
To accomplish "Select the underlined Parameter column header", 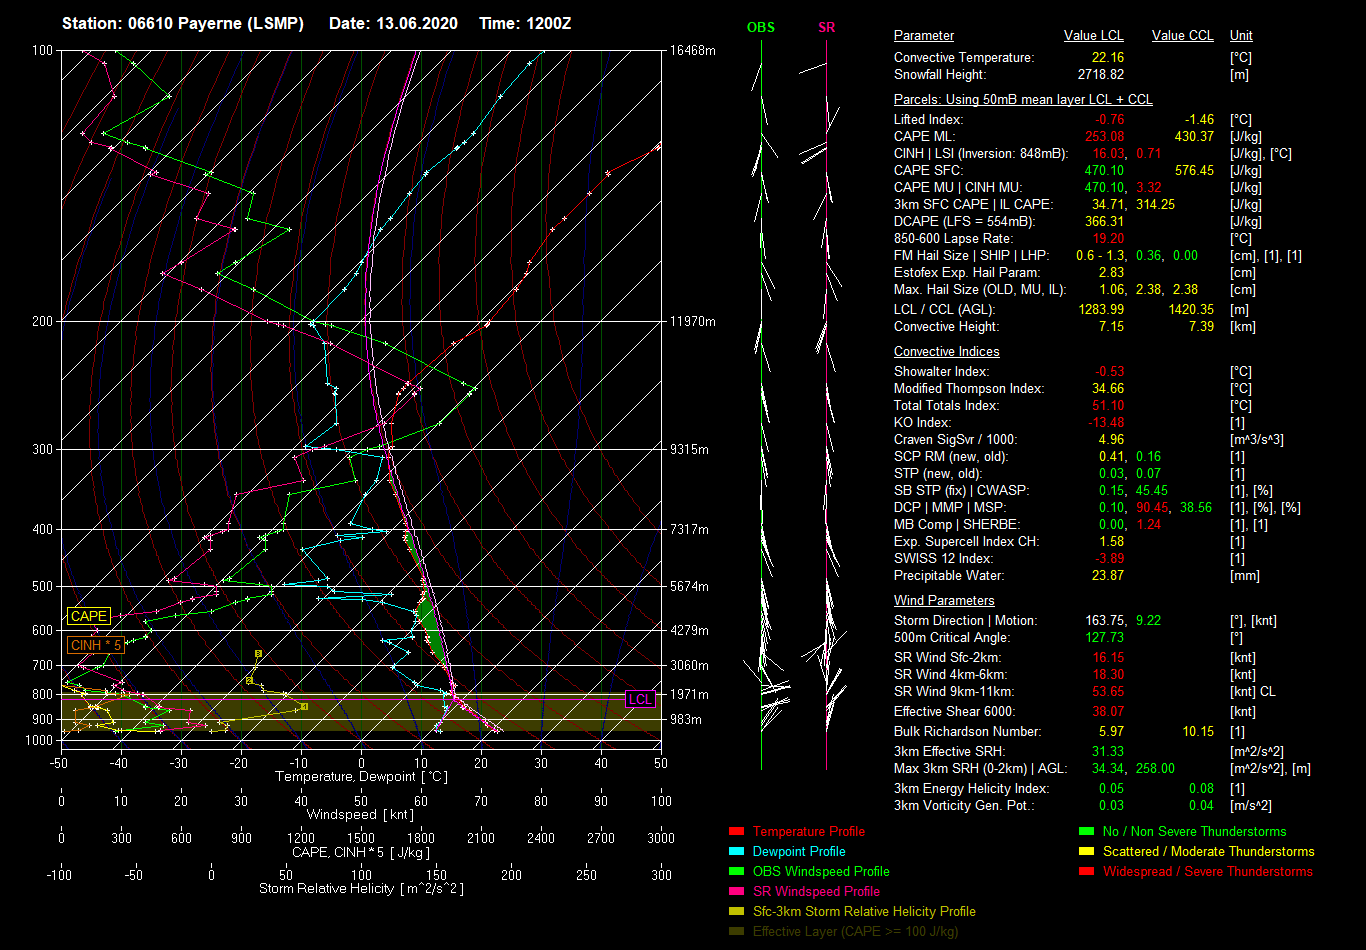I will (x=923, y=36).
